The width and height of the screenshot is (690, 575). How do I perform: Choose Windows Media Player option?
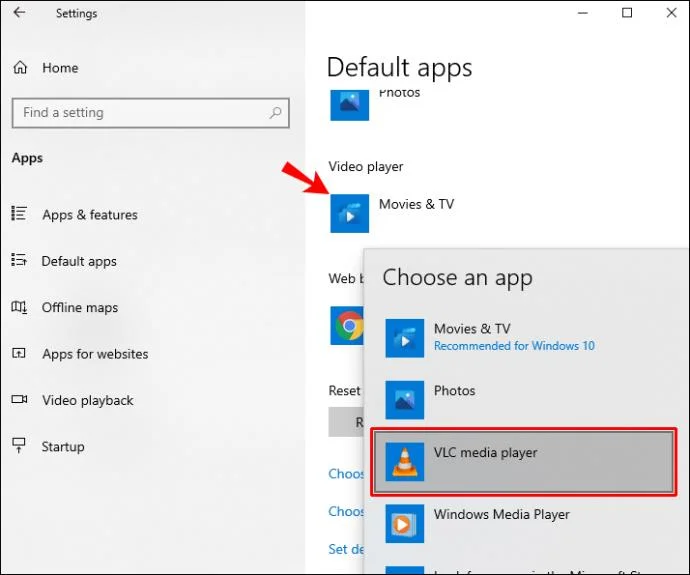pos(524,523)
